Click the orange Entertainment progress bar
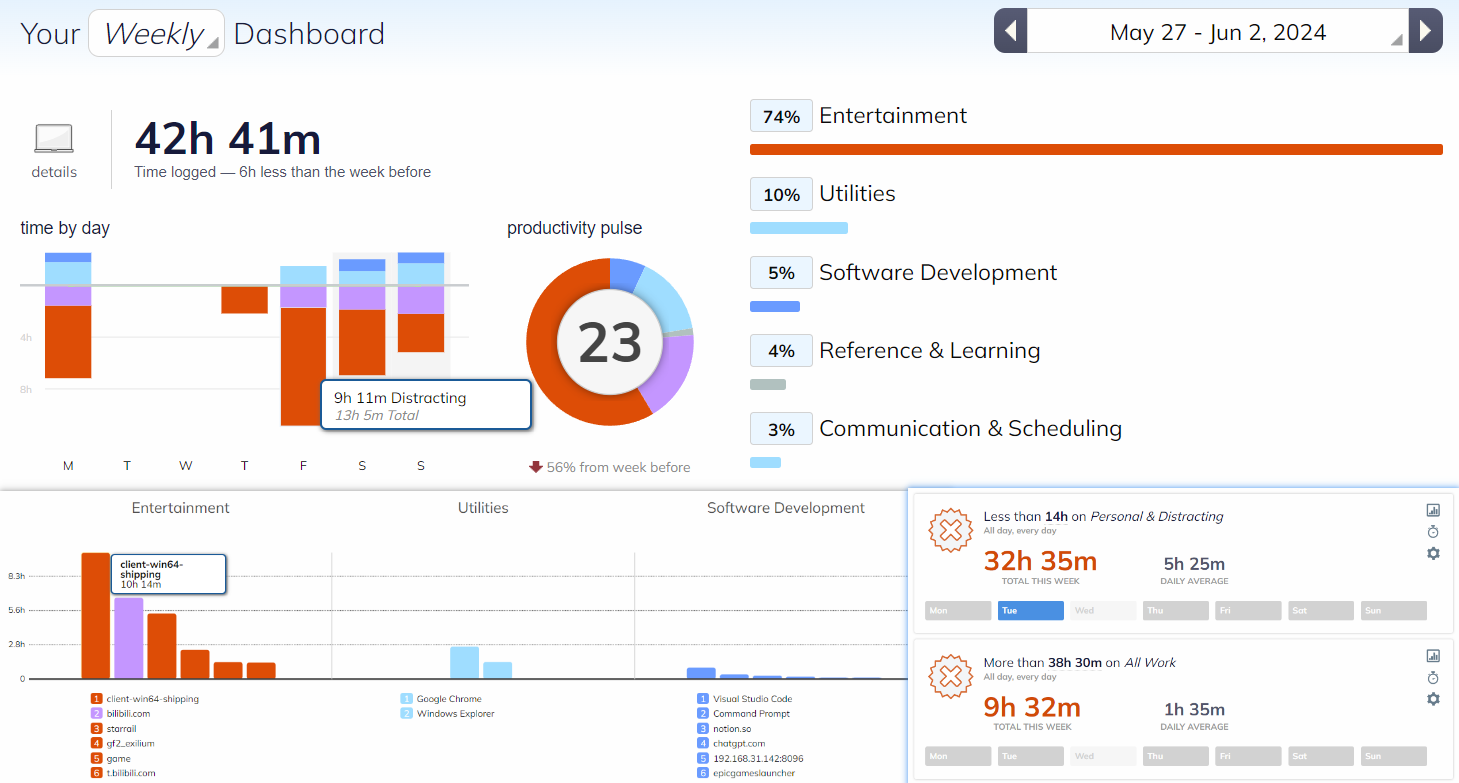The image size is (1459, 783). 1095,150
